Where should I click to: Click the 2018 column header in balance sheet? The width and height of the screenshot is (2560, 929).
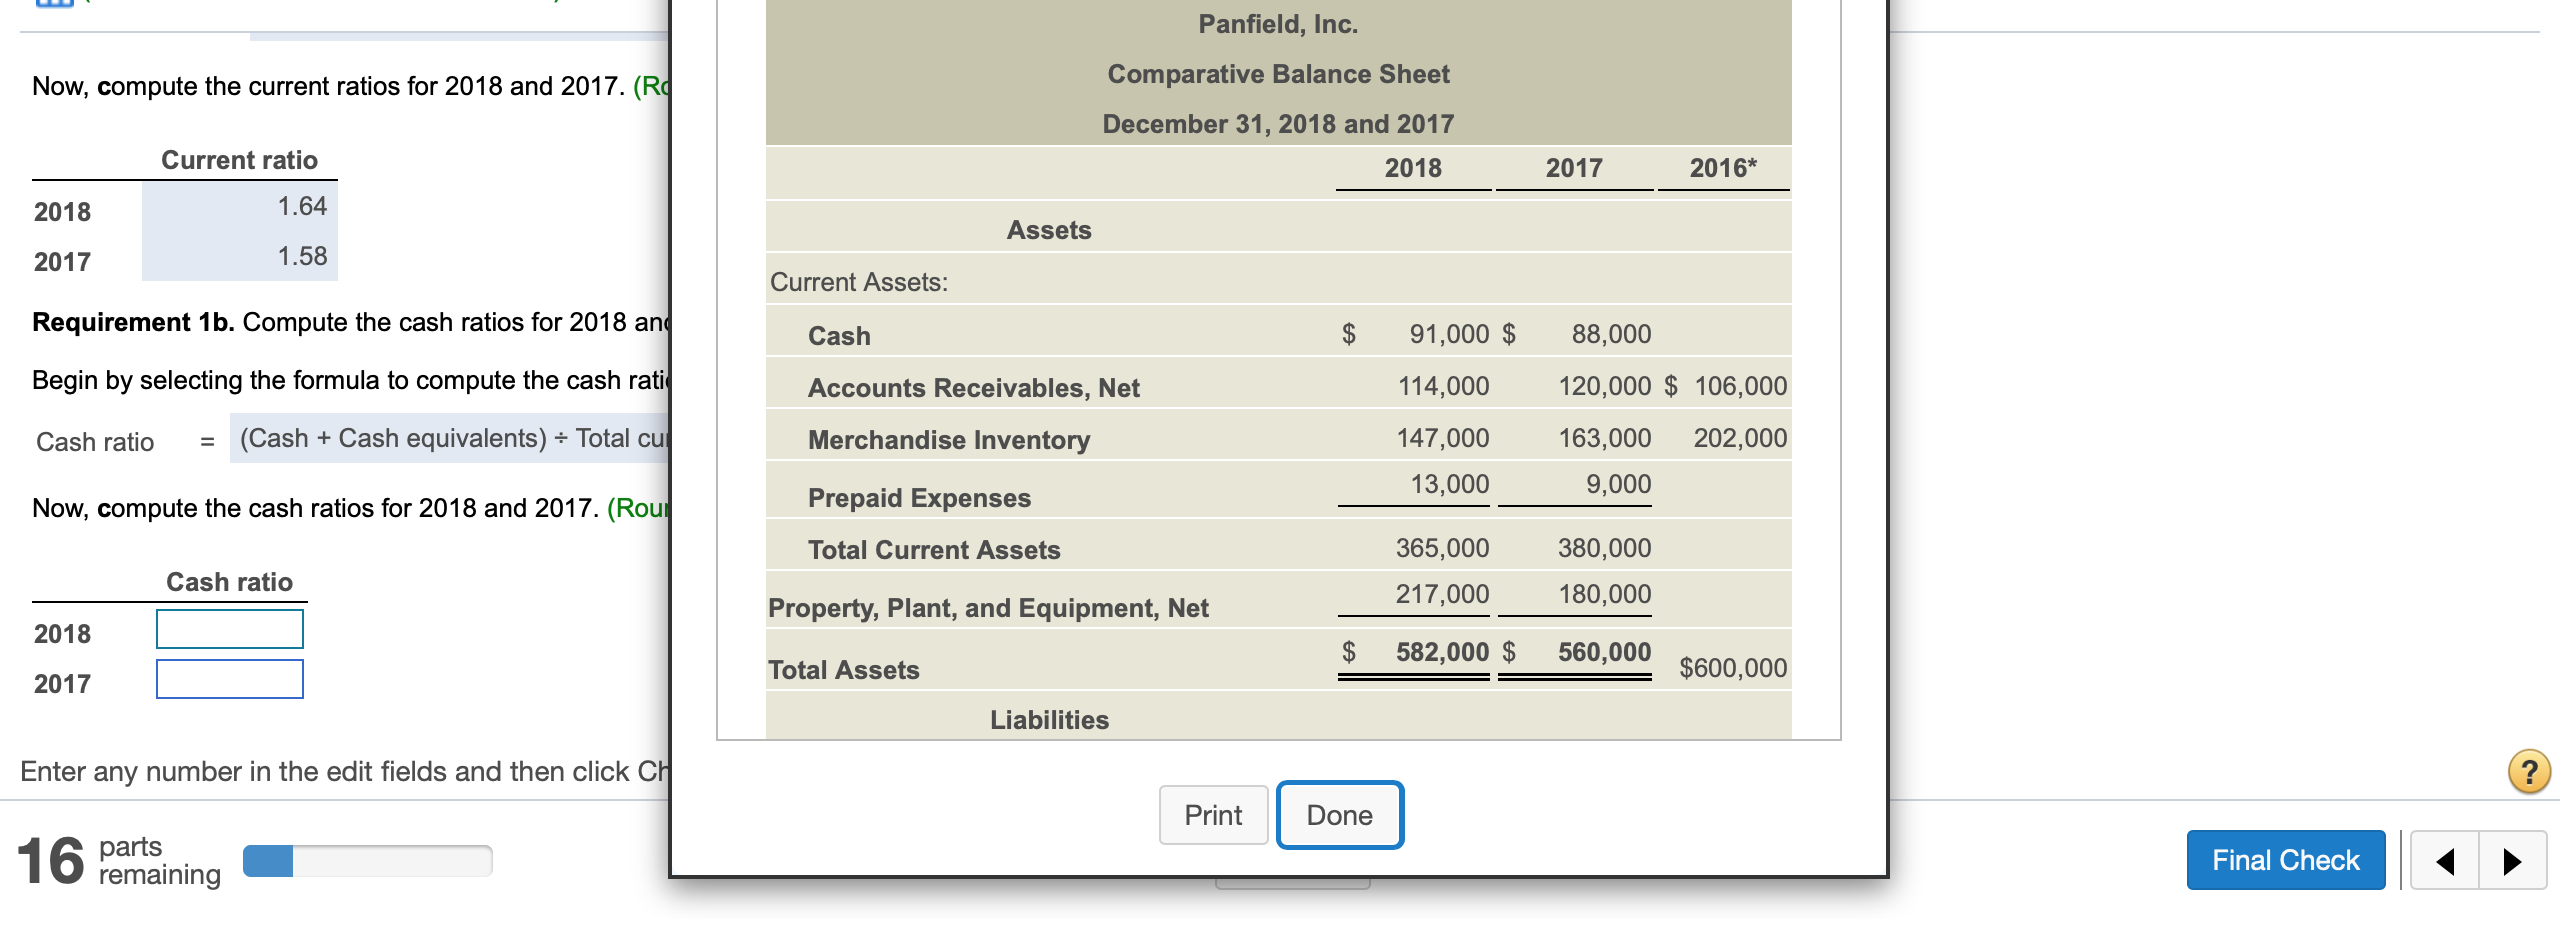point(1413,168)
